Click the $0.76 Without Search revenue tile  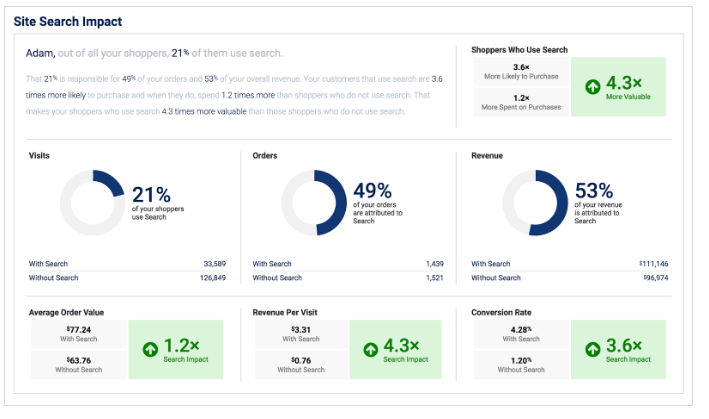point(300,365)
